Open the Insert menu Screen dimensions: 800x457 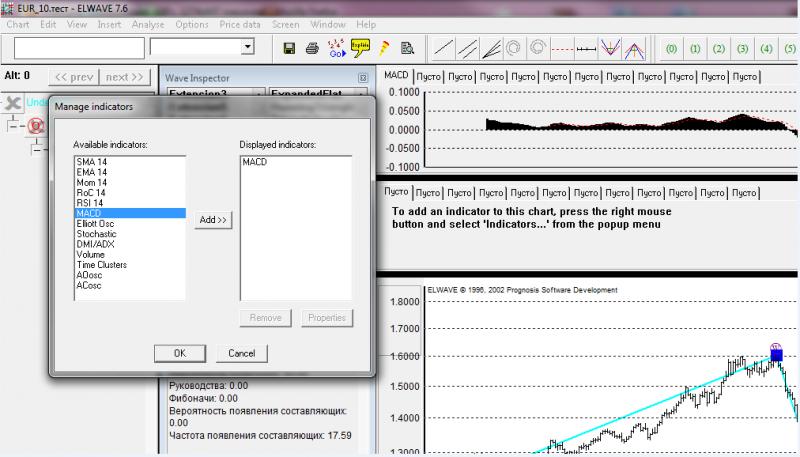(x=109, y=24)
